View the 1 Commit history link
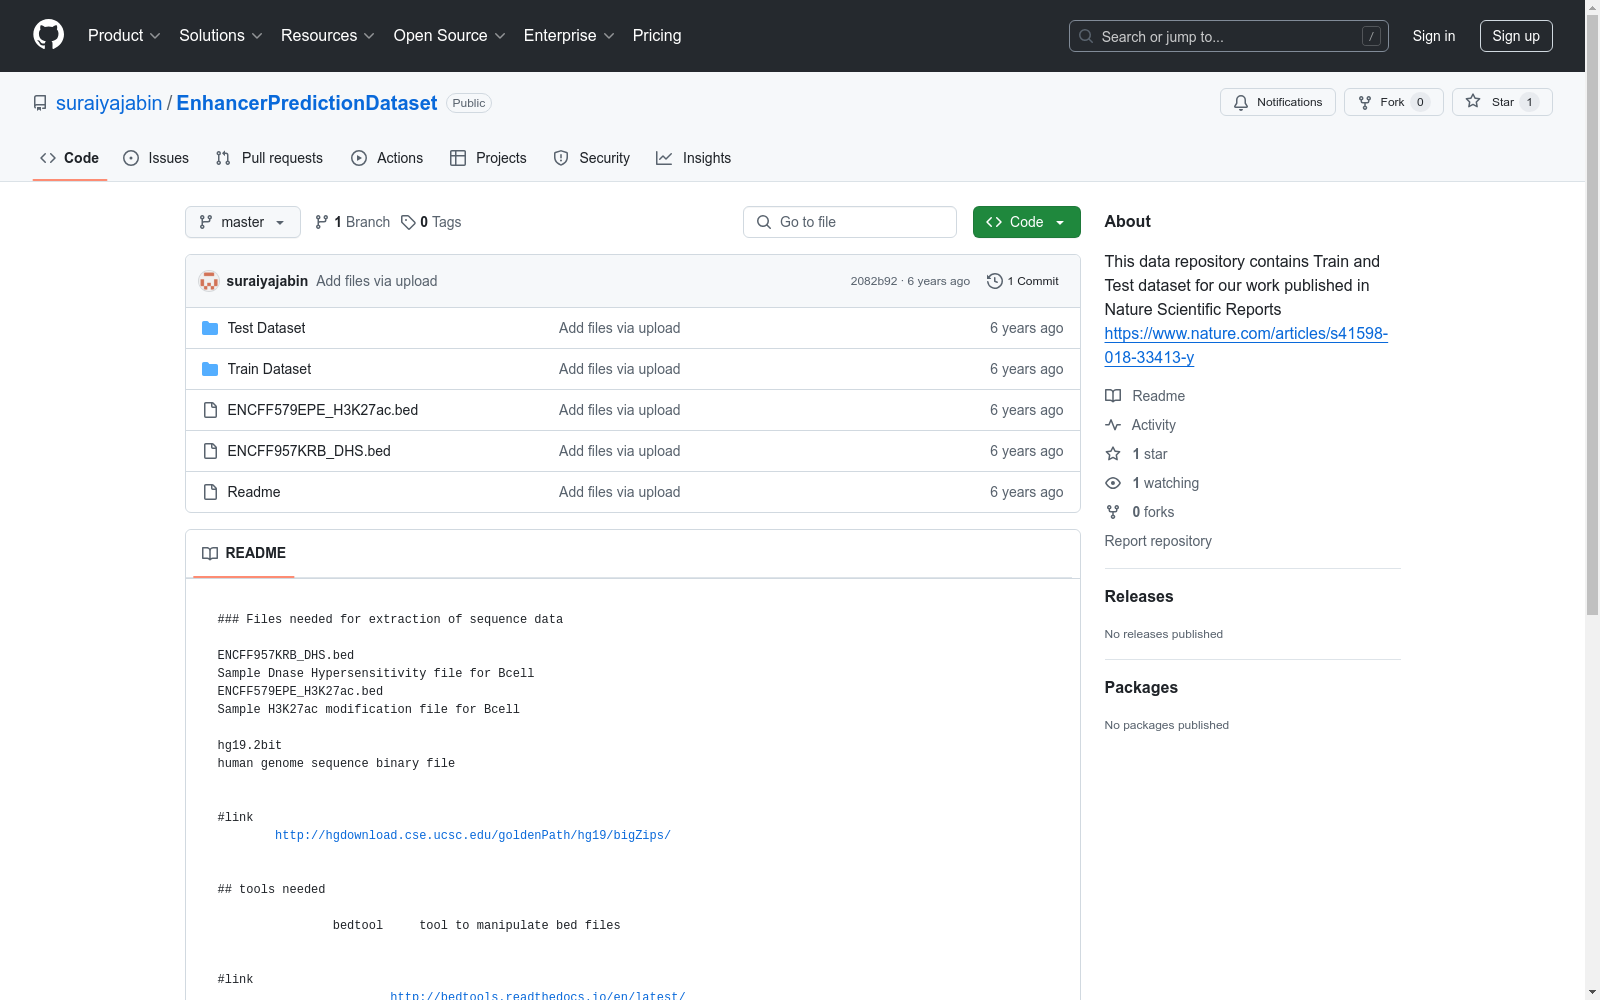 [x=1023, y=281]
